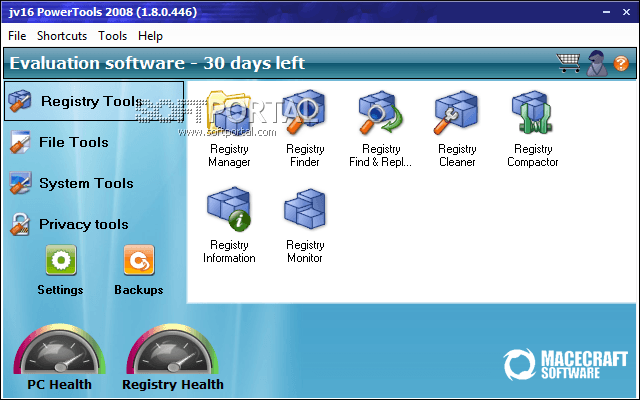
Task: Click the Registry Health gauge
Action: [x=172, y=349]
